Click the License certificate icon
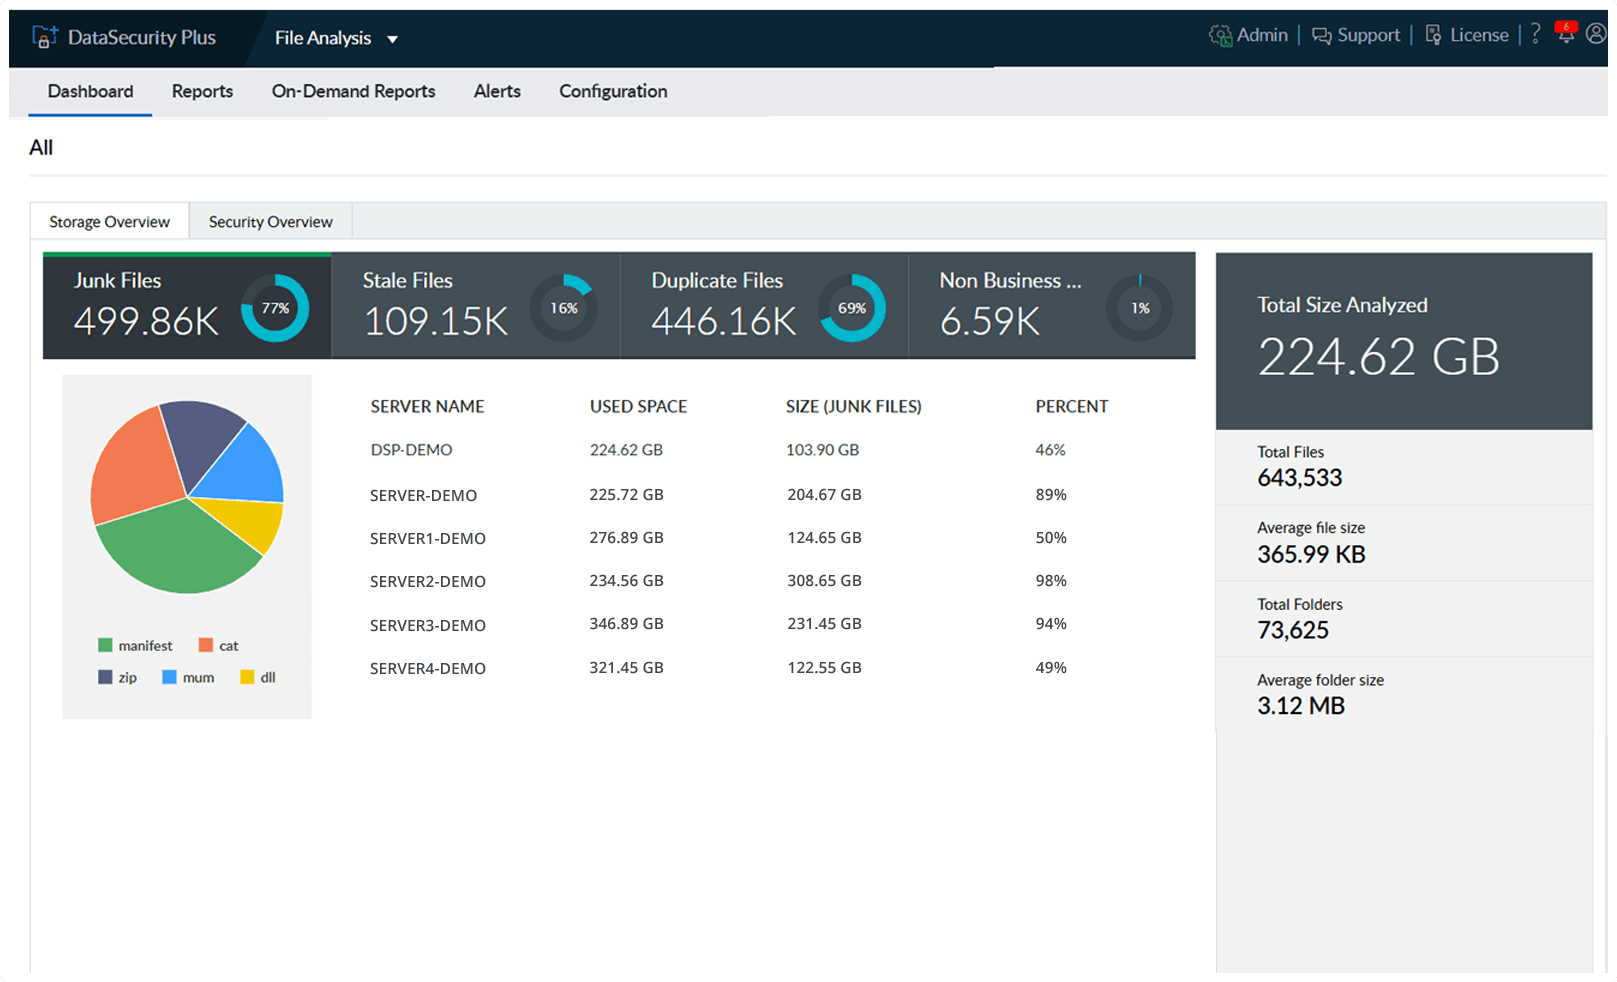The image size is (1617, 982). point(1433,36)
